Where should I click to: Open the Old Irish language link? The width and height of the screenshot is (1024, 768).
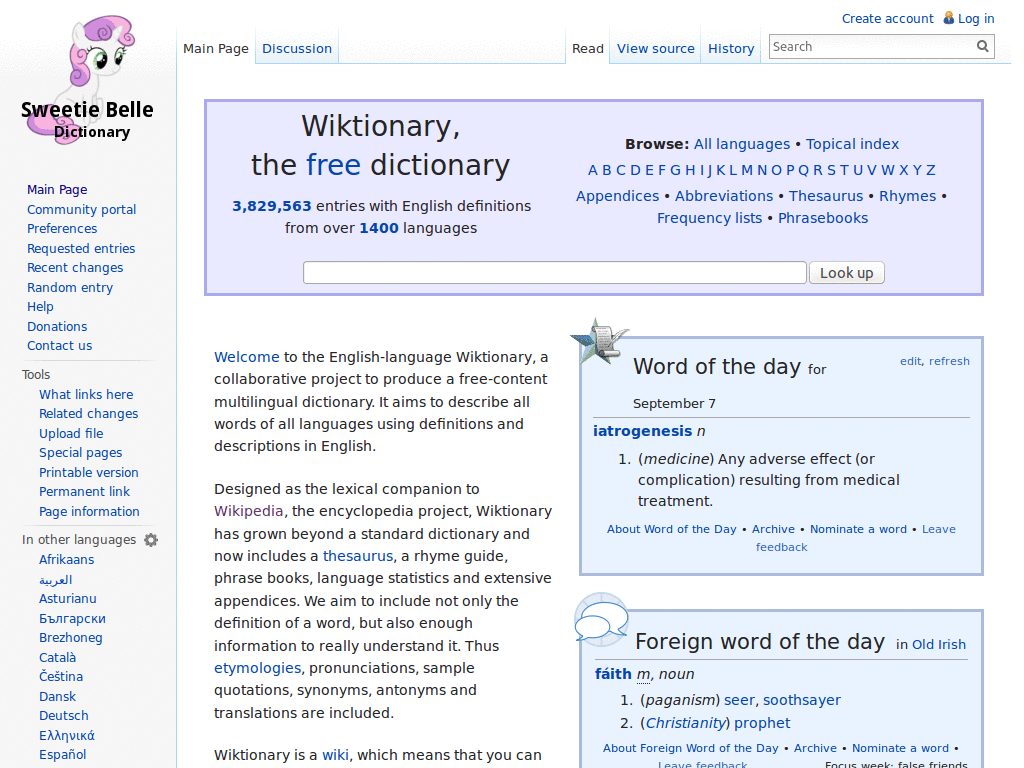939,645
